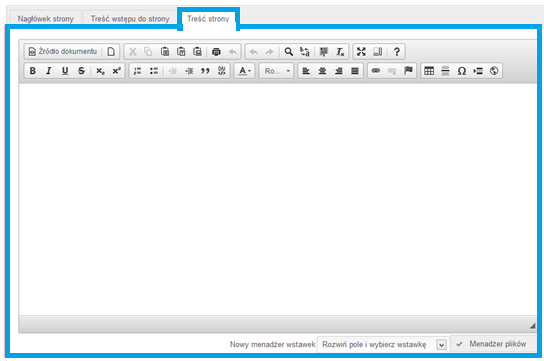Image resolution: width=544 pixels, height=361 pixels.
Task: Align text right
Action: [339, 71]
